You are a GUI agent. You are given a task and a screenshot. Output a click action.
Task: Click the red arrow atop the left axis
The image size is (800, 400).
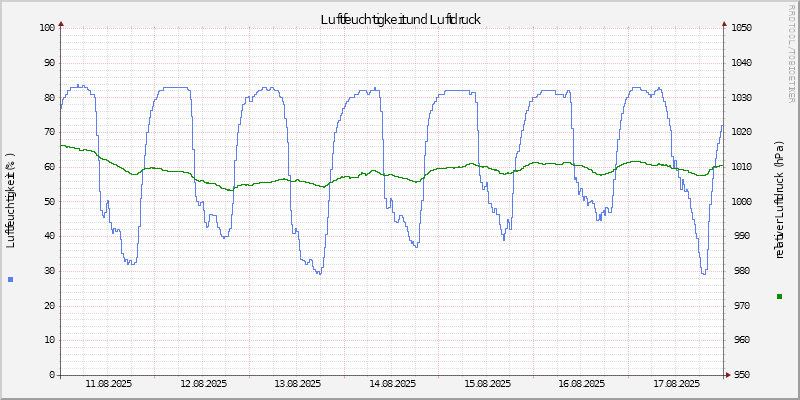pos(61,22)
